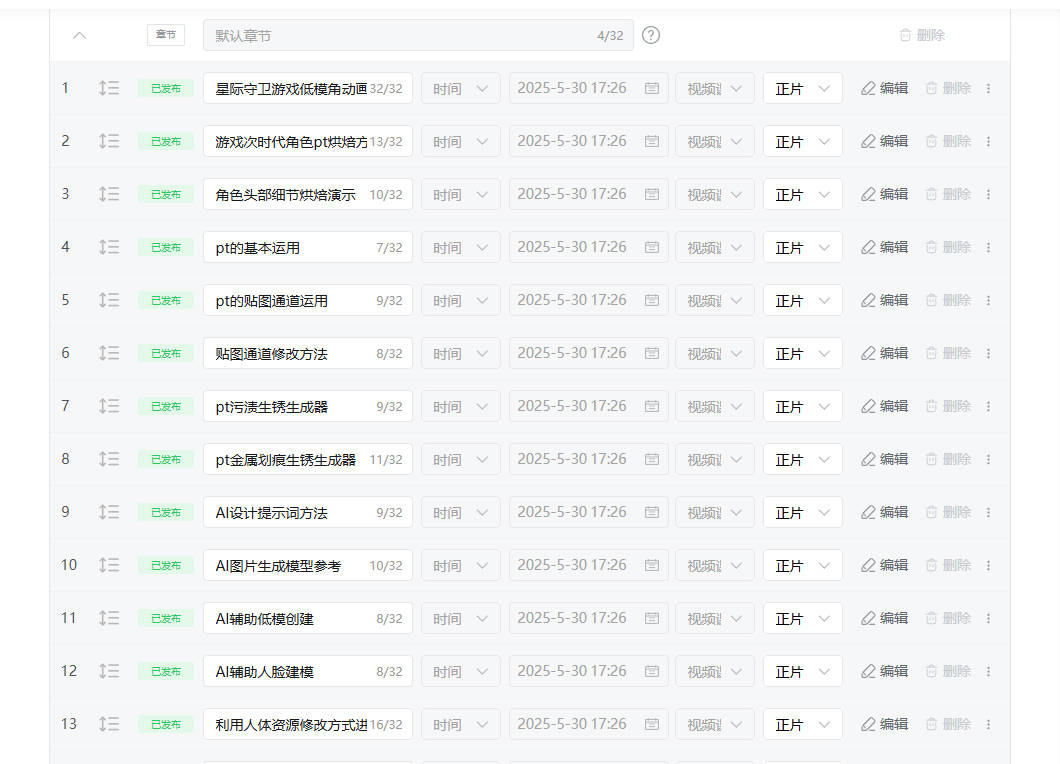Open the 视频 type dropdown on row 8

coord(714,459)
